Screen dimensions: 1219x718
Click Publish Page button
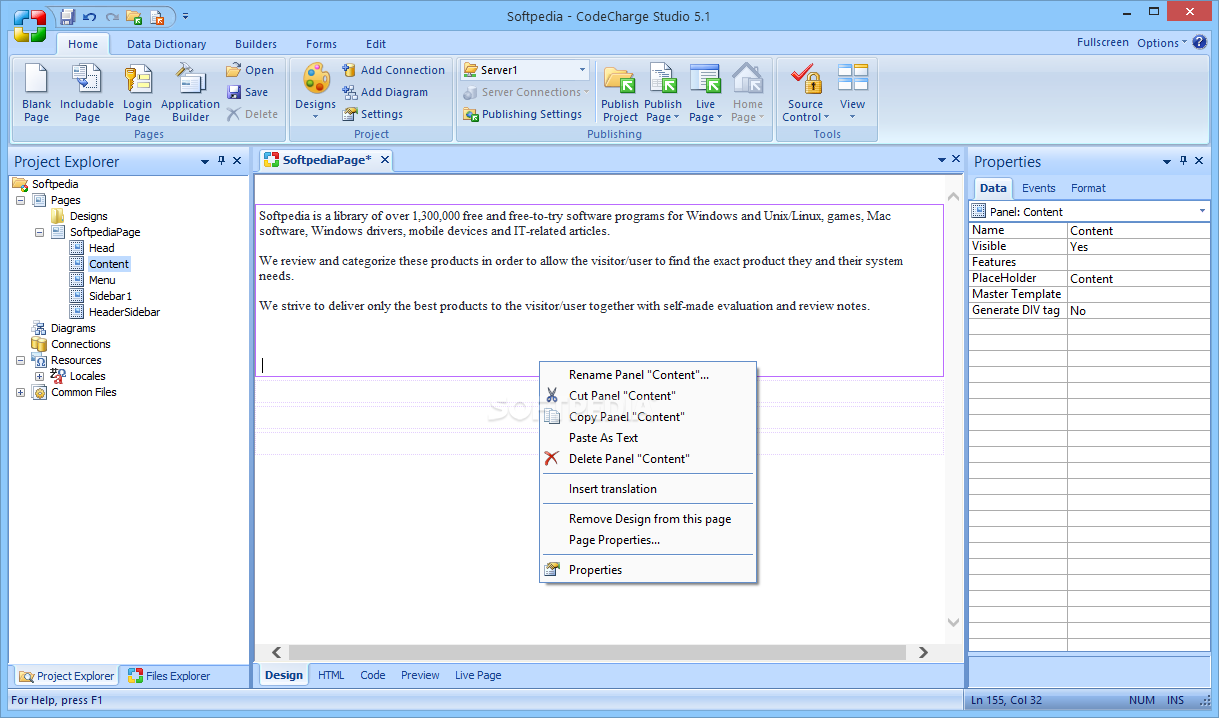tap(662, 92)
